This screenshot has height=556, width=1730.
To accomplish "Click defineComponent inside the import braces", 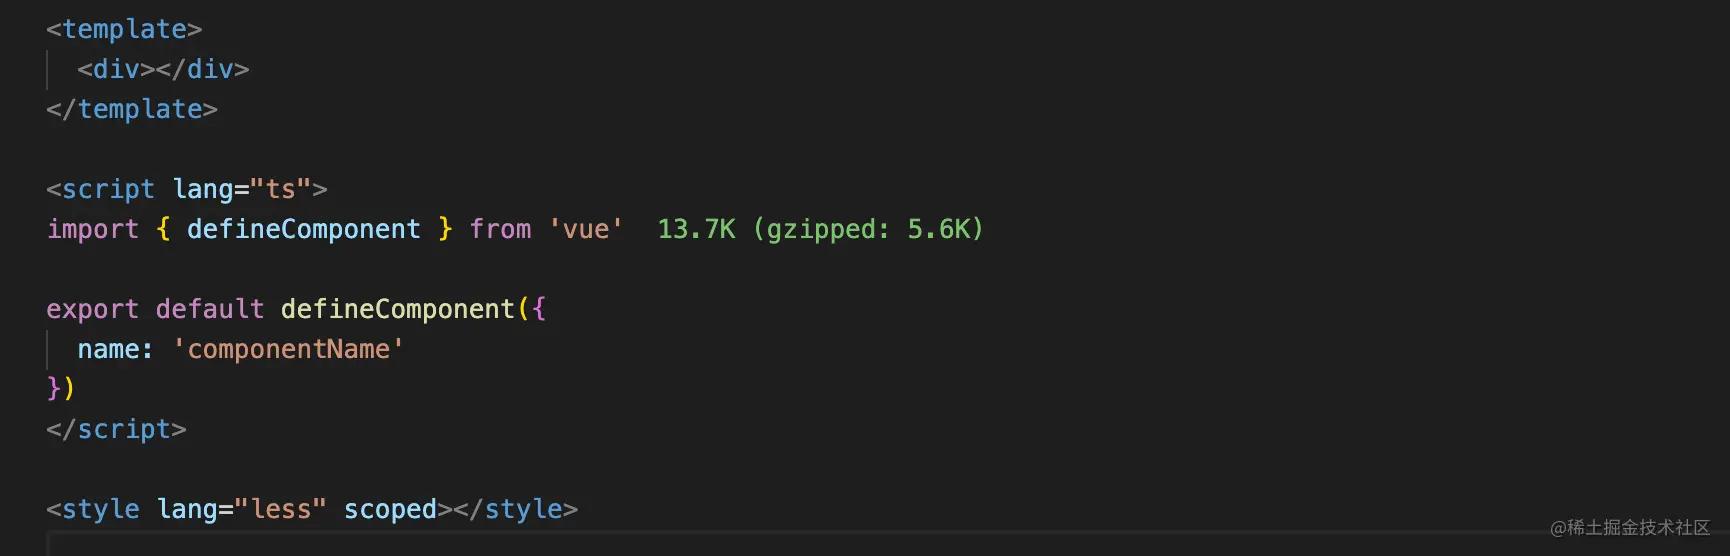I will tap(303, 229).
